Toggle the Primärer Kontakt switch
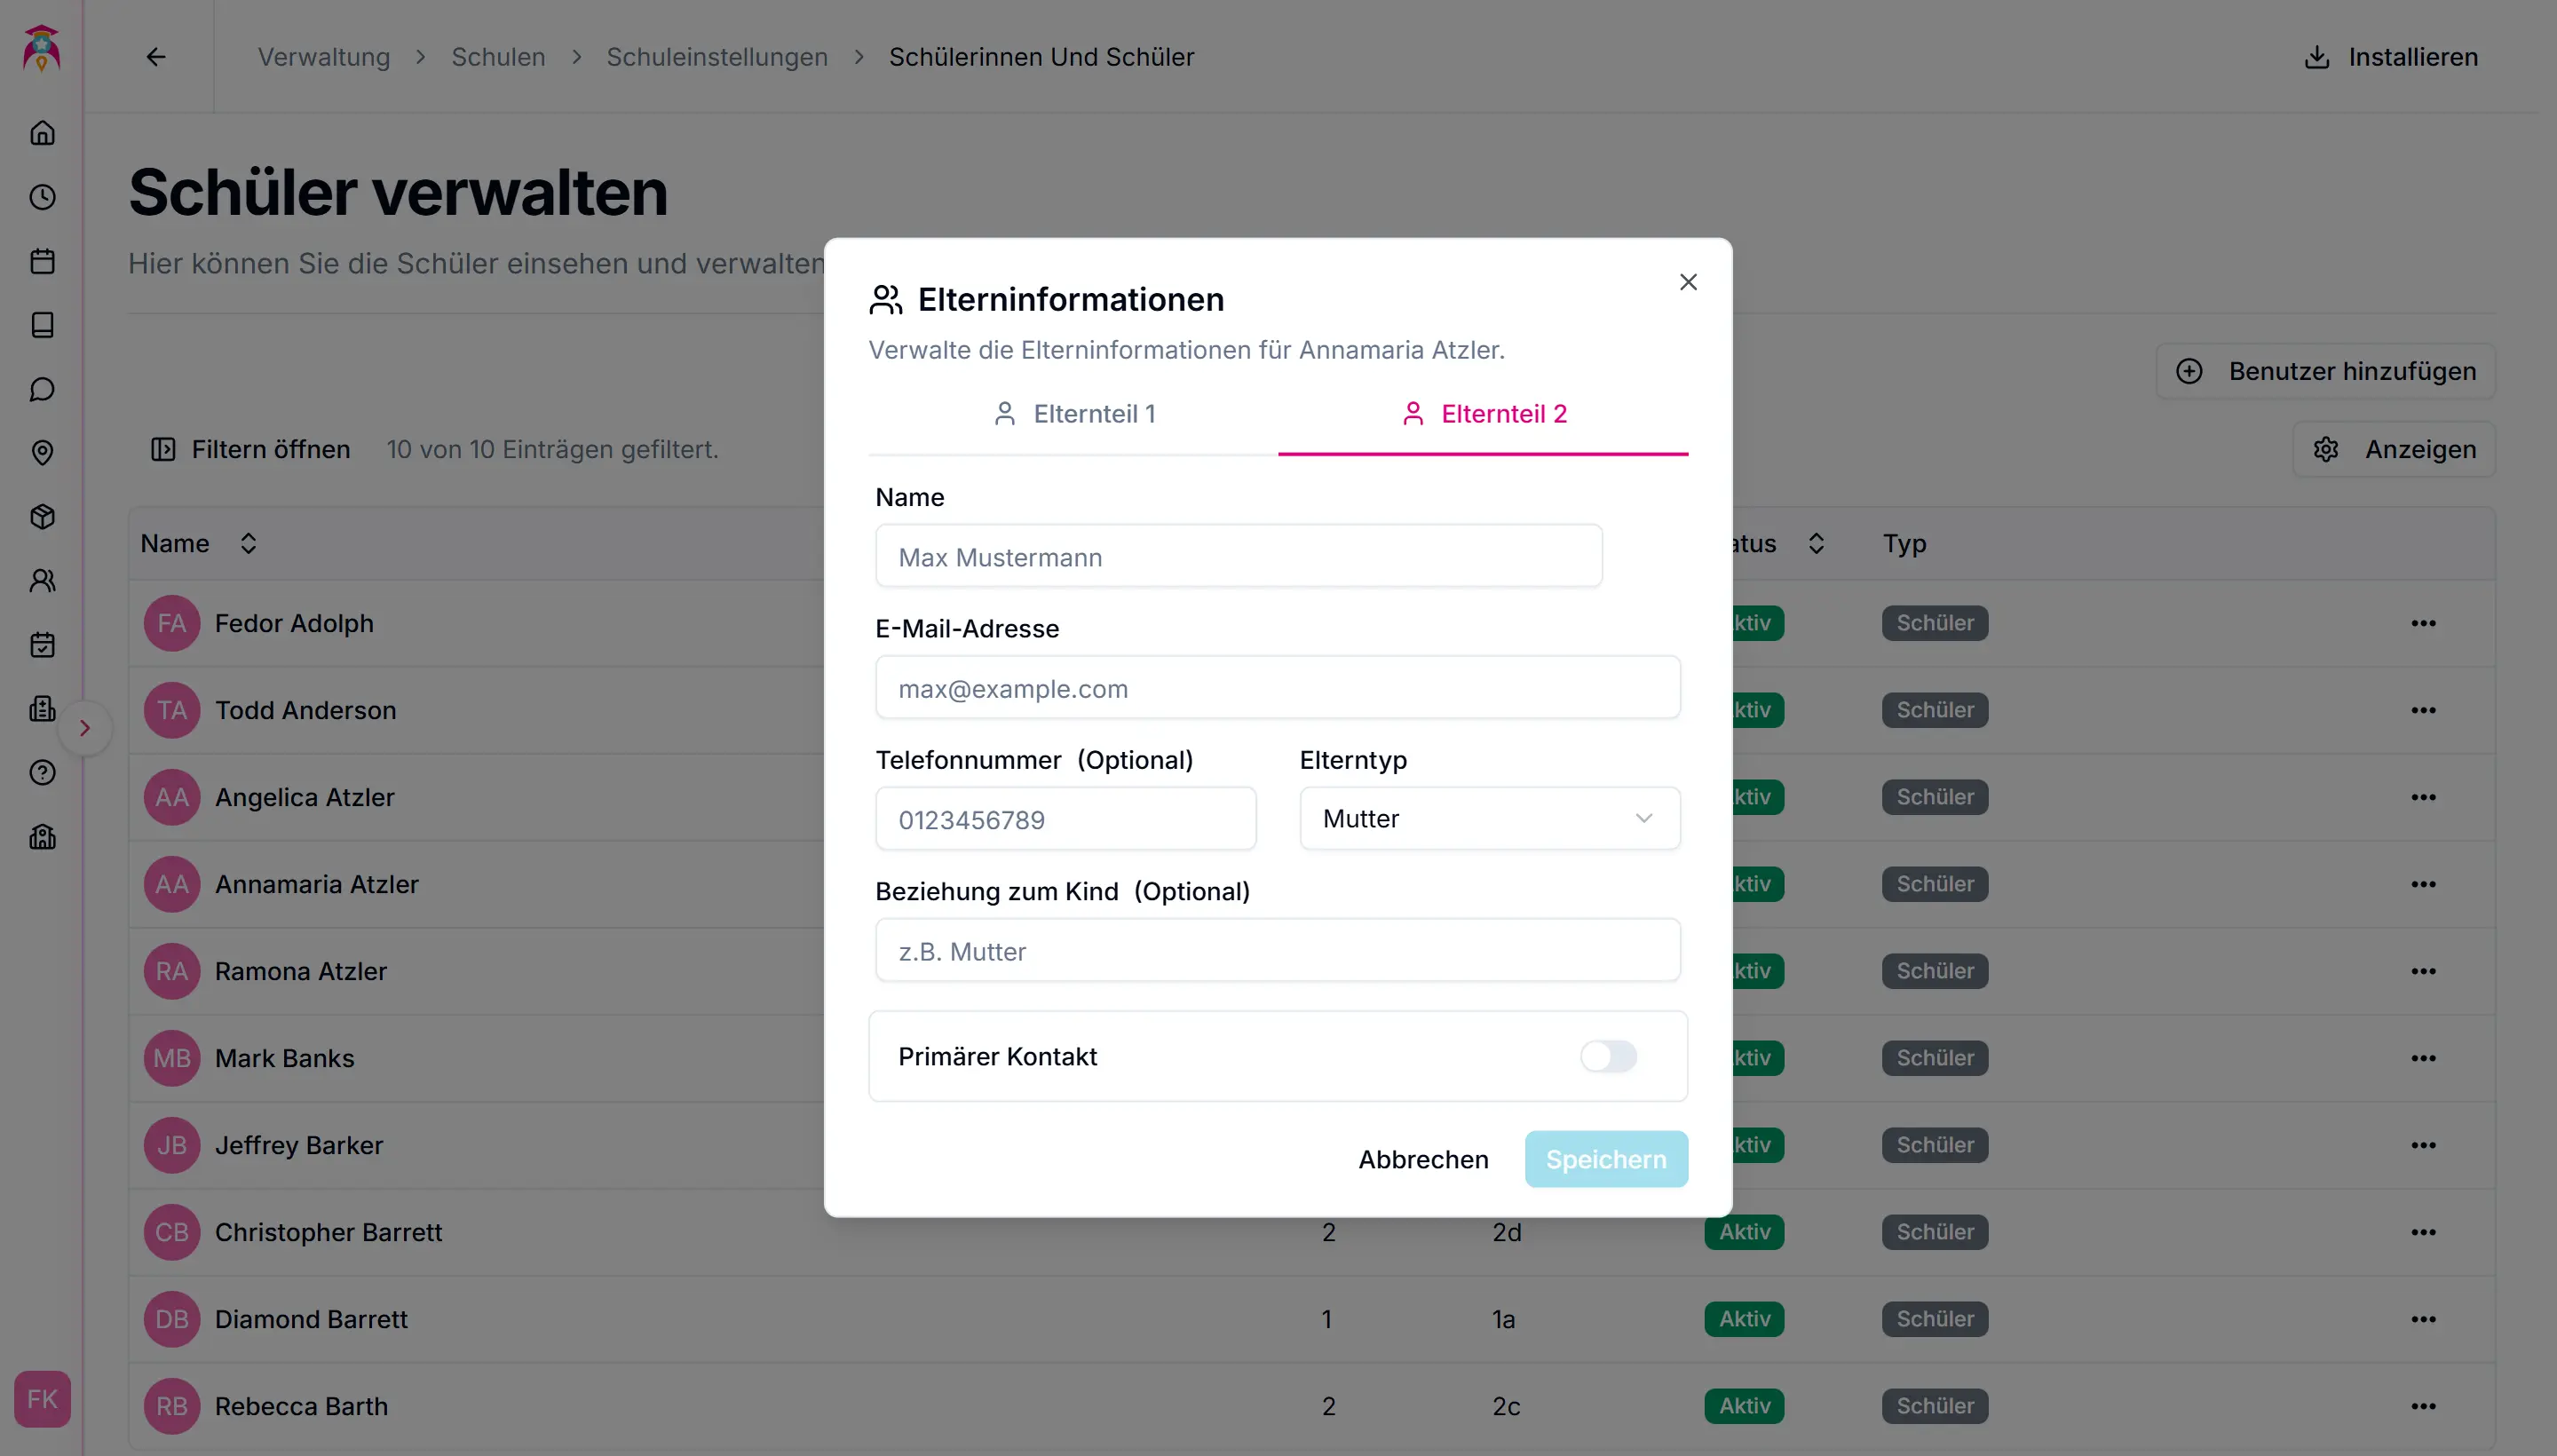The height and width of the screenshot is (1456, 2557). tap(1608, 1056)
